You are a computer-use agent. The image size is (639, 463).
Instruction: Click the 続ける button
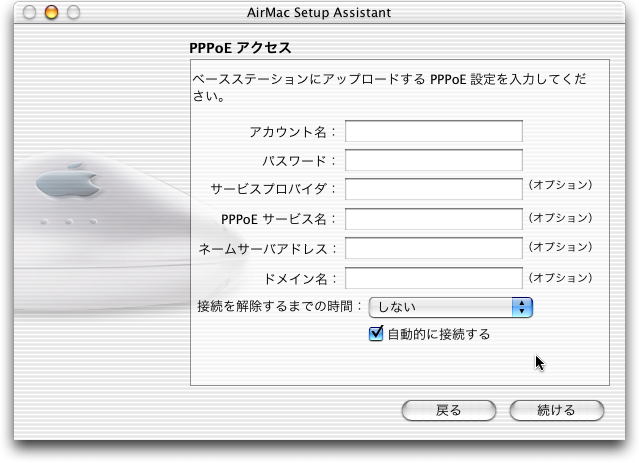click(556, 410)
